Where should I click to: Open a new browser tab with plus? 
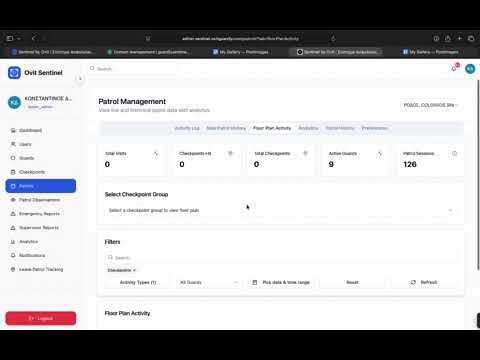(x=459, y=39)
